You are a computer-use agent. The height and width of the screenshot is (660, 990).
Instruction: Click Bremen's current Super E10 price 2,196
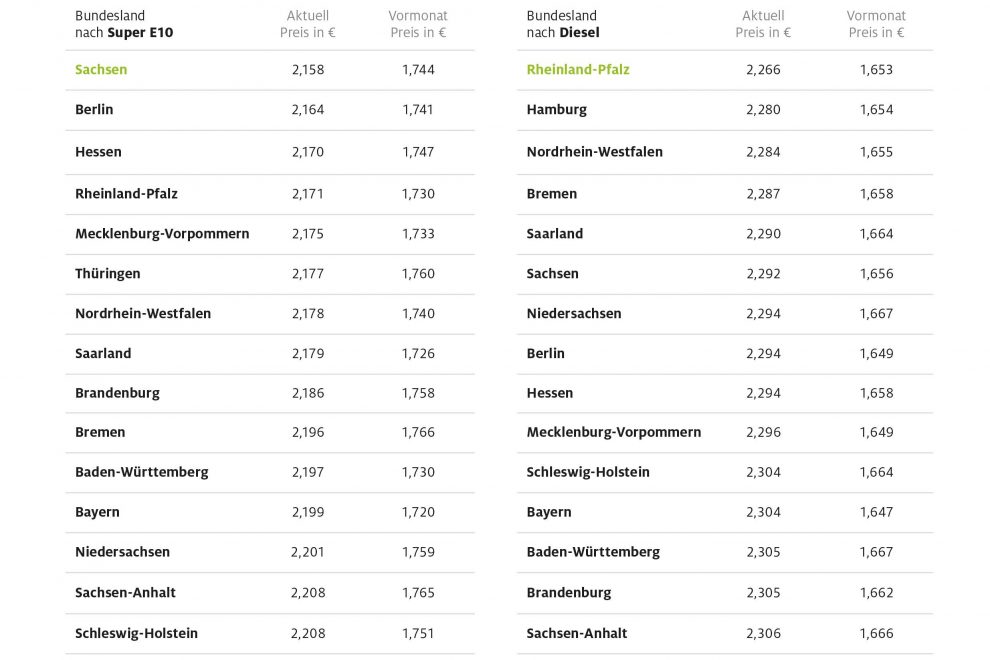(308, 432)
